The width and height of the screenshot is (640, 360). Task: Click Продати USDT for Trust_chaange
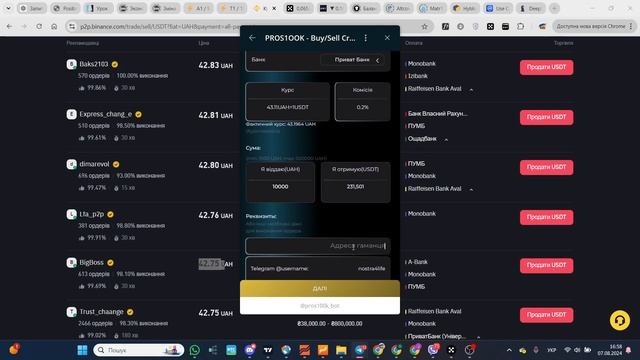[x=546, y=315]
